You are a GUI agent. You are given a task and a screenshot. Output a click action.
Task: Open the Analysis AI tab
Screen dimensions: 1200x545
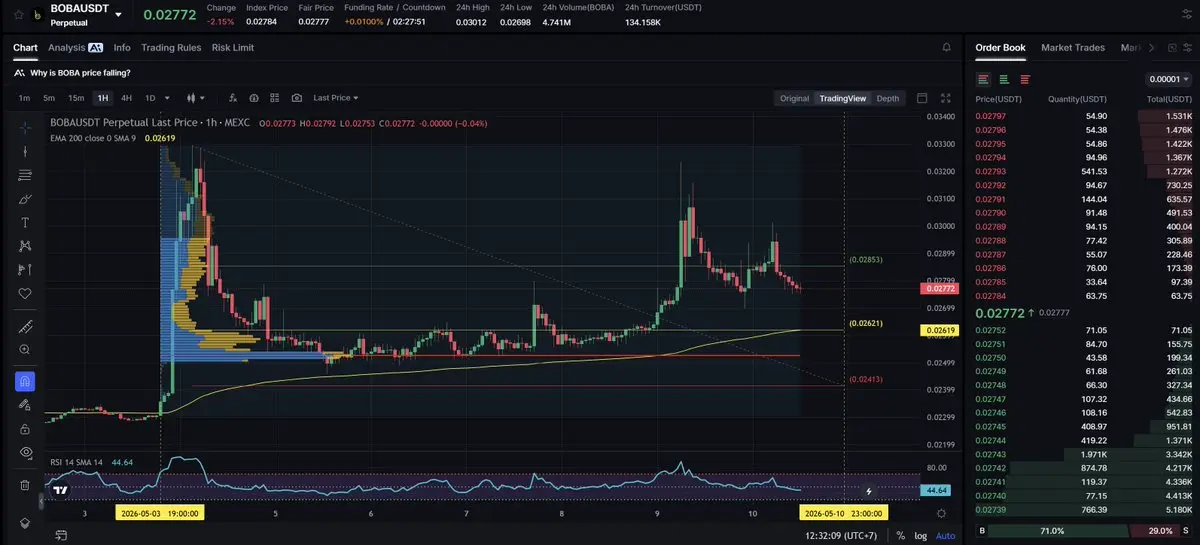coord(76,47)
